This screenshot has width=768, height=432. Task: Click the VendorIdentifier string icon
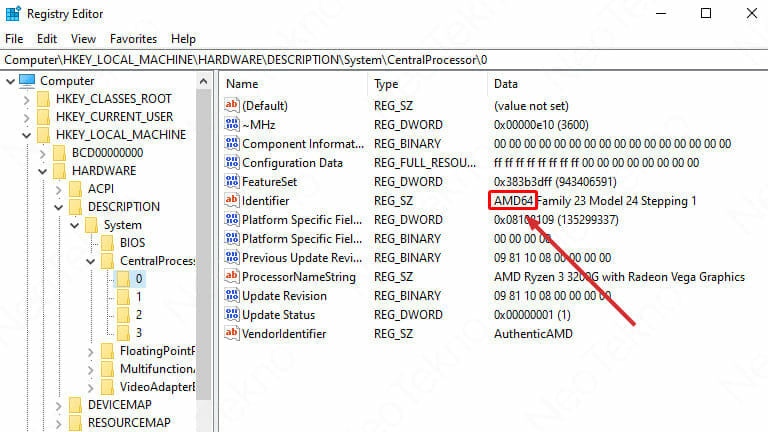(232, 333)
